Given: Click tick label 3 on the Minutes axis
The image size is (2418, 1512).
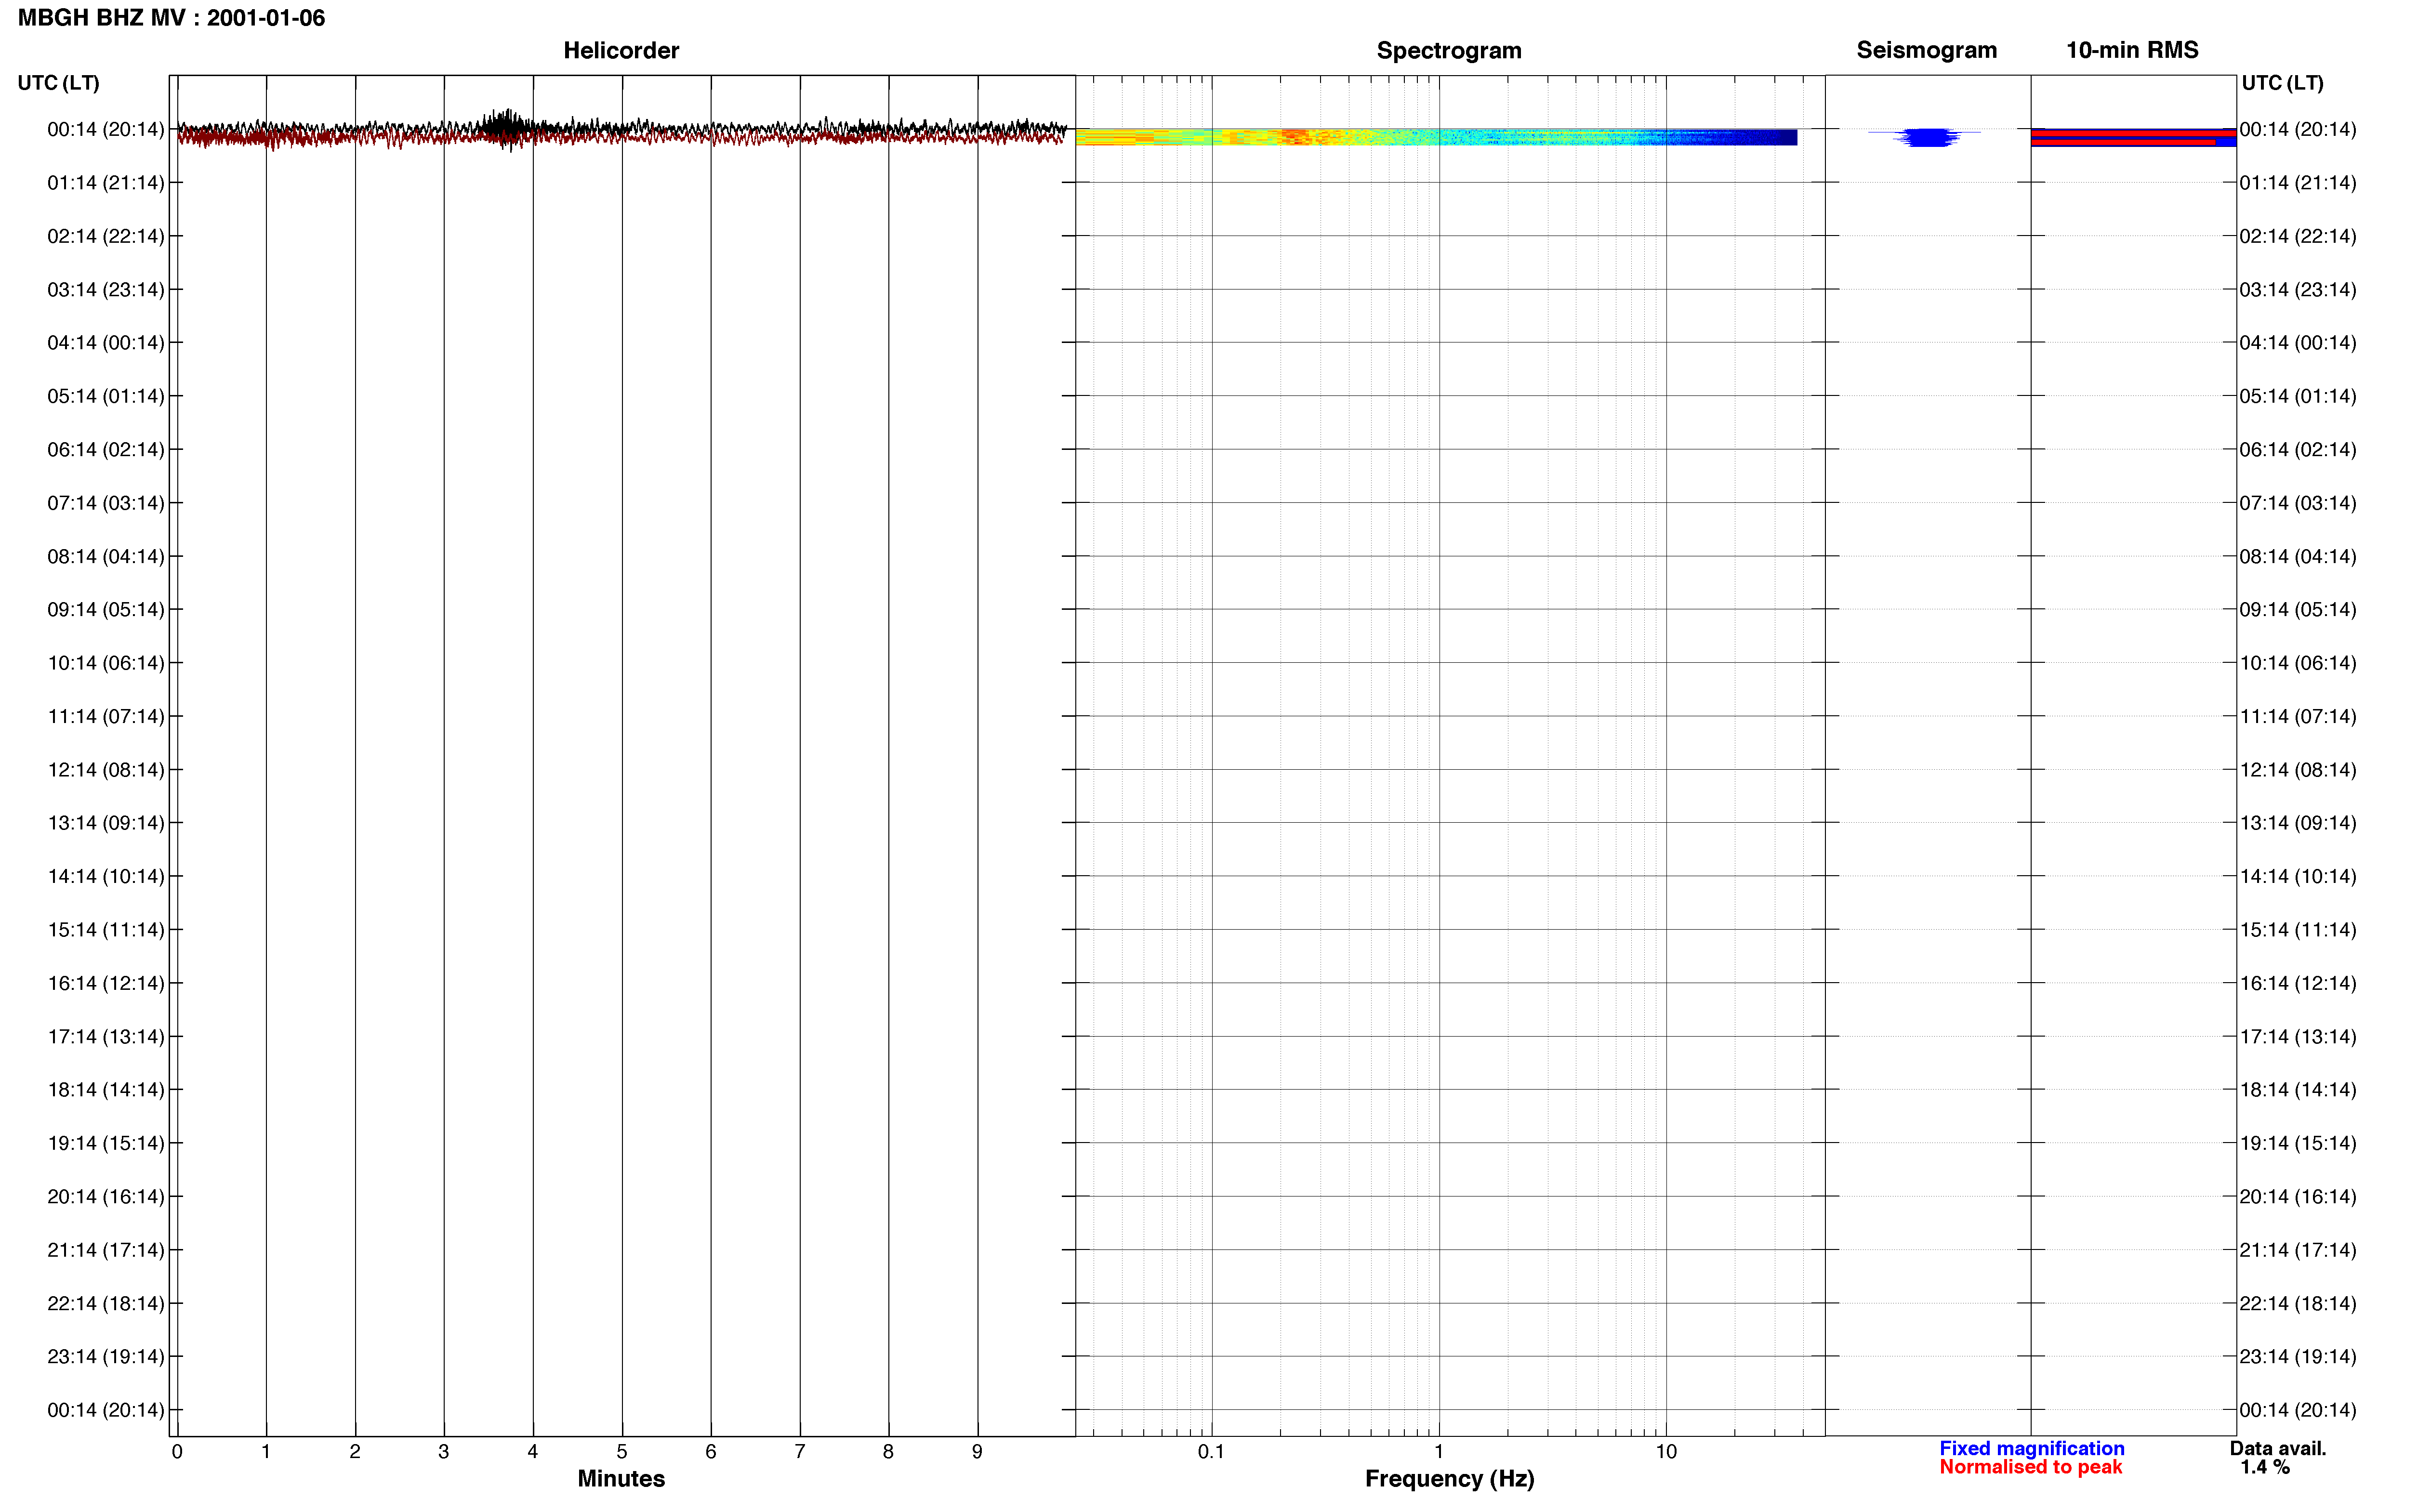Looking at the screenshot, I should click(444, 1452).
